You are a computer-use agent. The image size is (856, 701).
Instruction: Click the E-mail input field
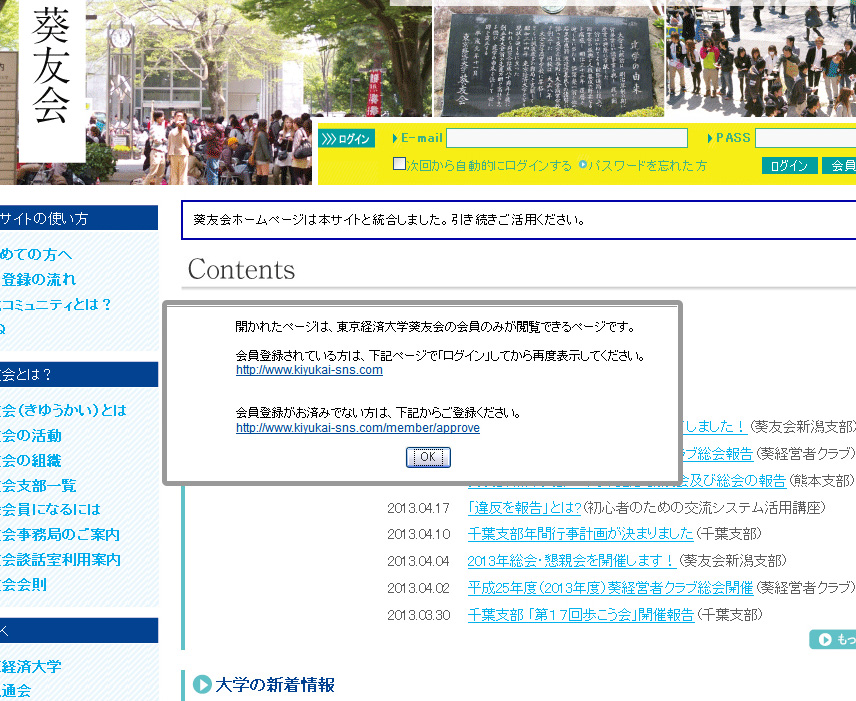coord(566,138)
